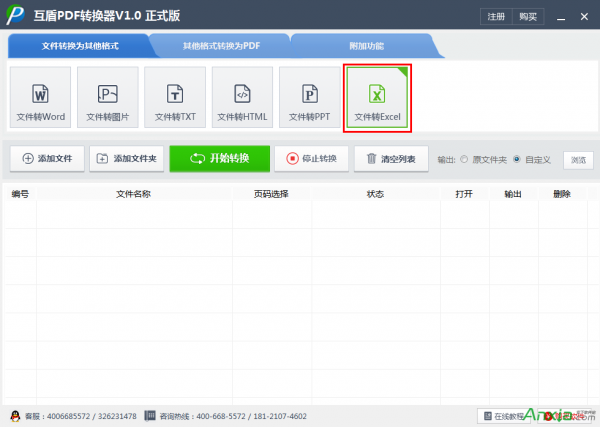Click the 购买 purchase button
The height and width of the screenshot is (427, 600).
tap(527, 17)
